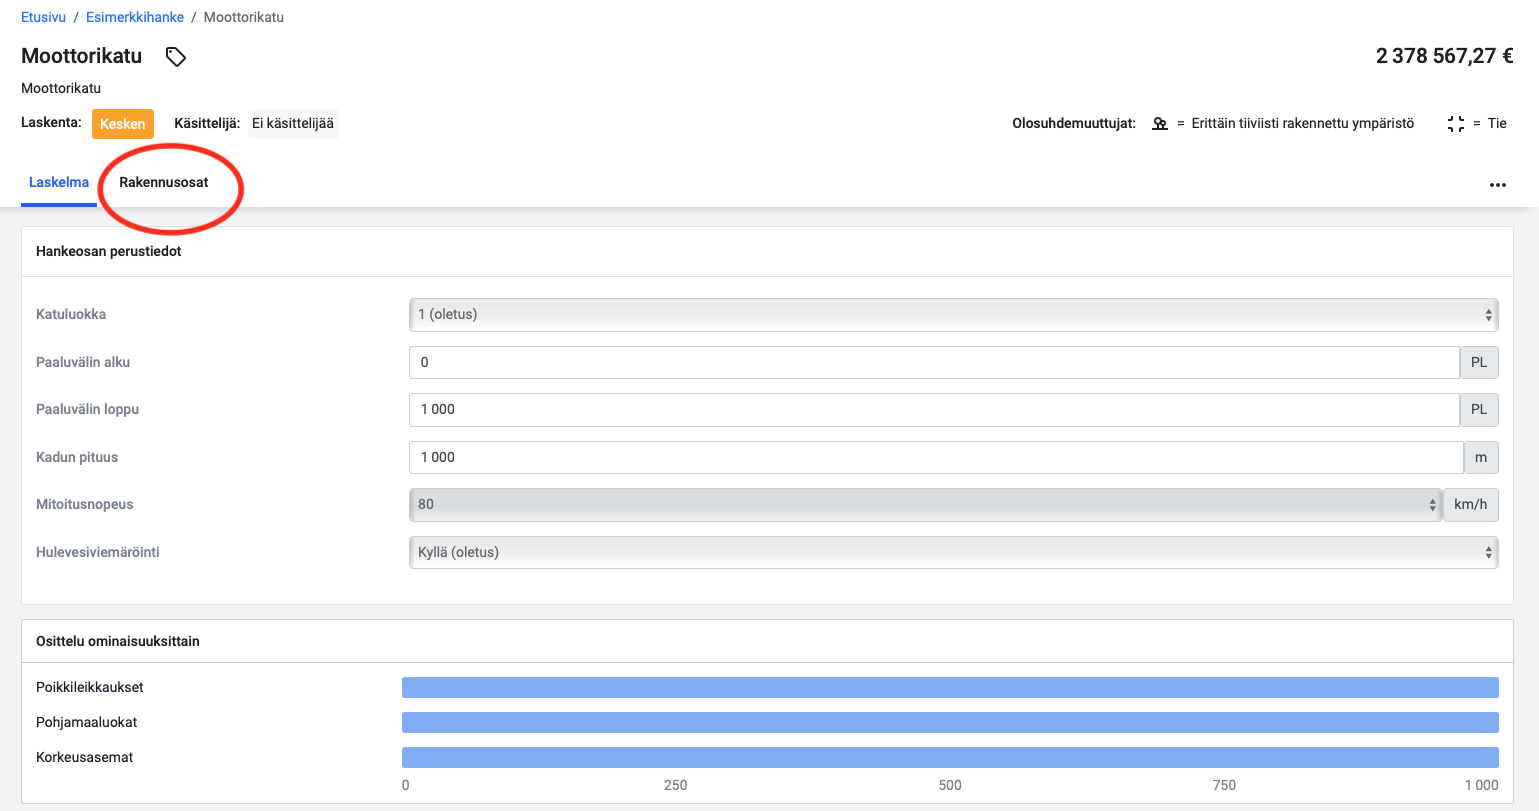Click the PL unit beside Paaluvälin loppu
The image size is (1539, 811).
click(1479, 409)
